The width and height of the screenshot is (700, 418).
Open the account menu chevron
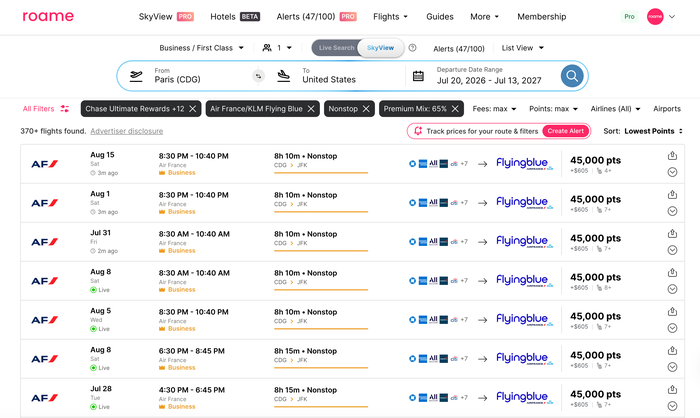(x=672, y=17)
